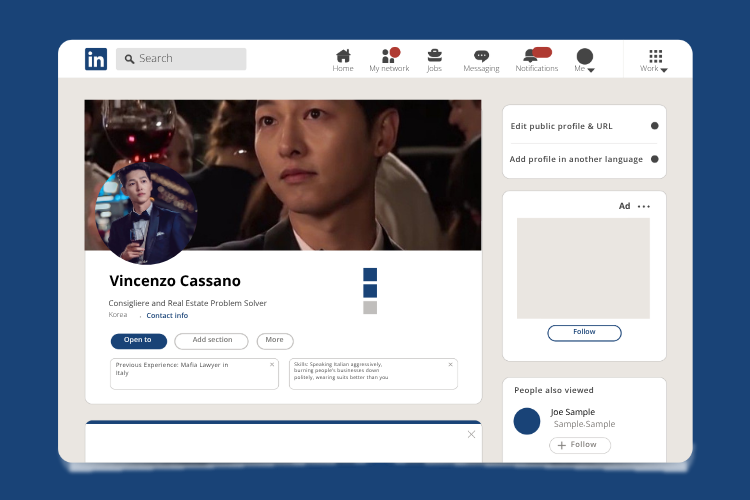Expand the Me dropdown arrow
Image resolution: width=750 pixels, height=500 pixels.
click(591, 70)
